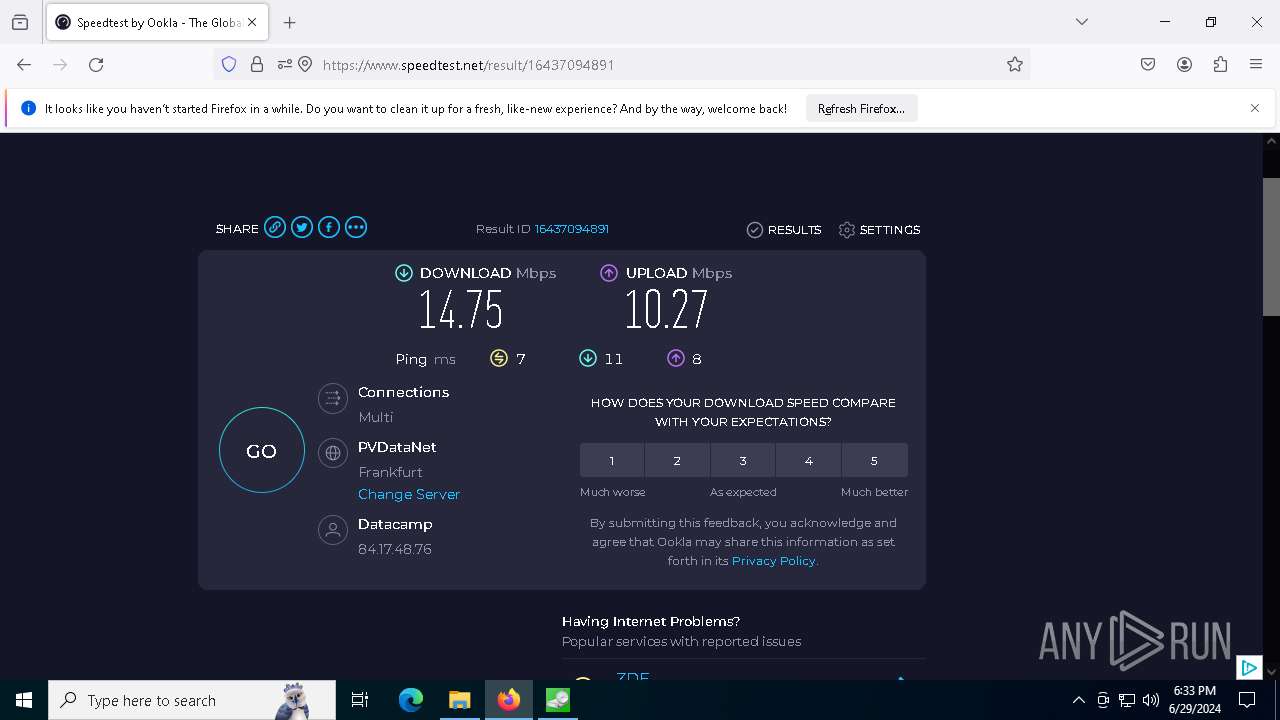The width and height of the screenshot is (1280, 720).
Task: List all tabs dropdown arrow
Action: (x=1082, y=22)
